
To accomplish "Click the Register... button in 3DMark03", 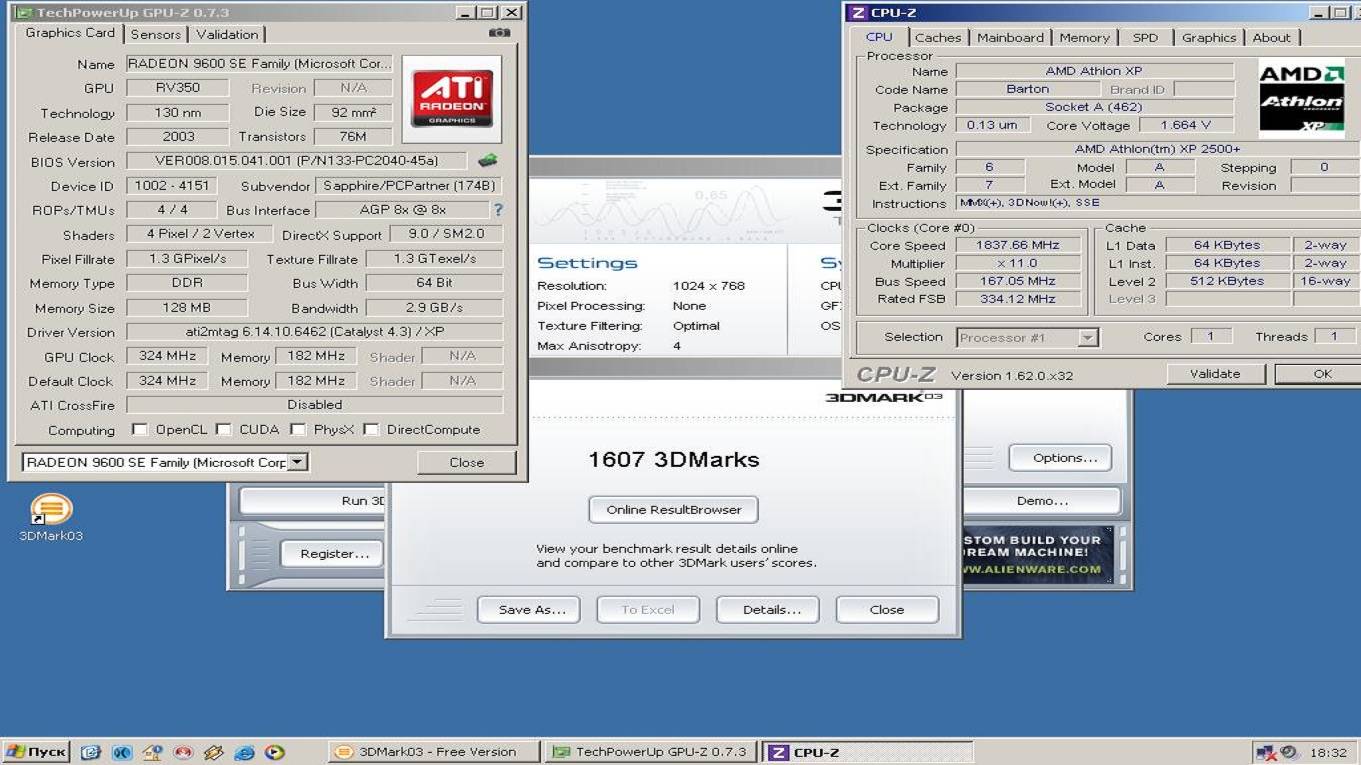I will click(330, 554).
